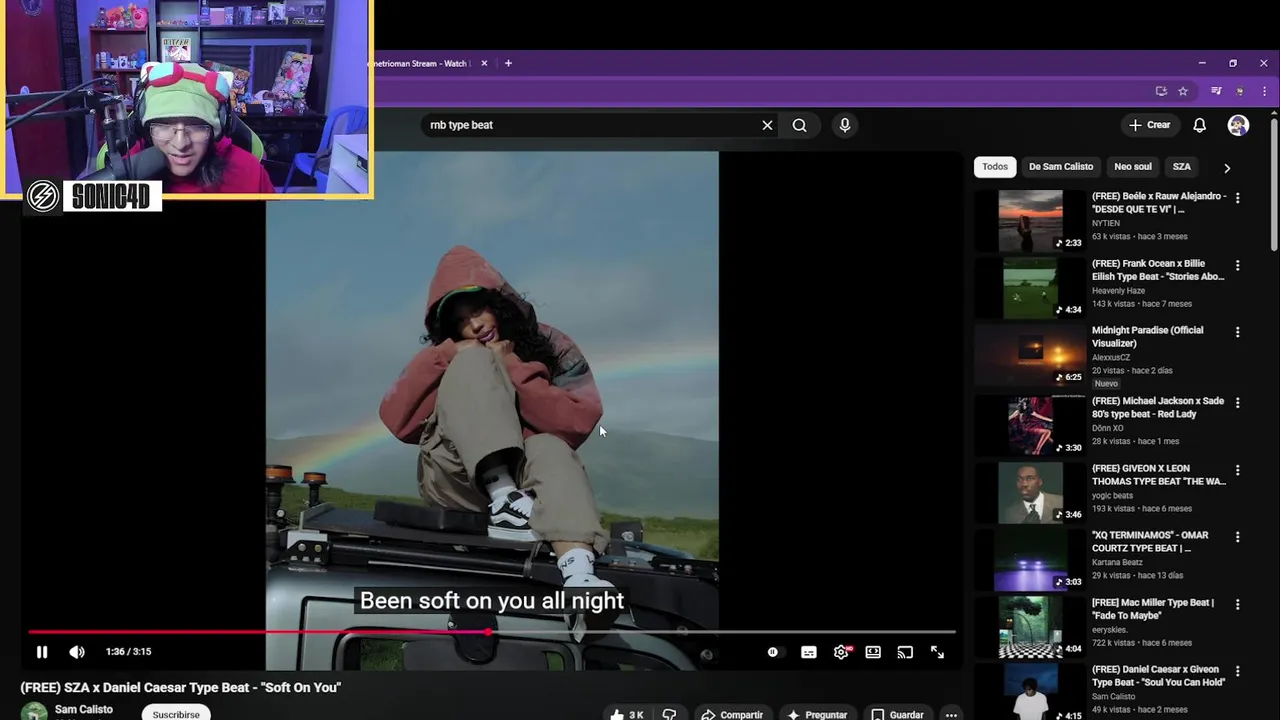Viewport: 1280px width, 720px height.
Task: Open the GIVEON x Leon Thomas thumbnail
Action: [x=1031, y=492]
